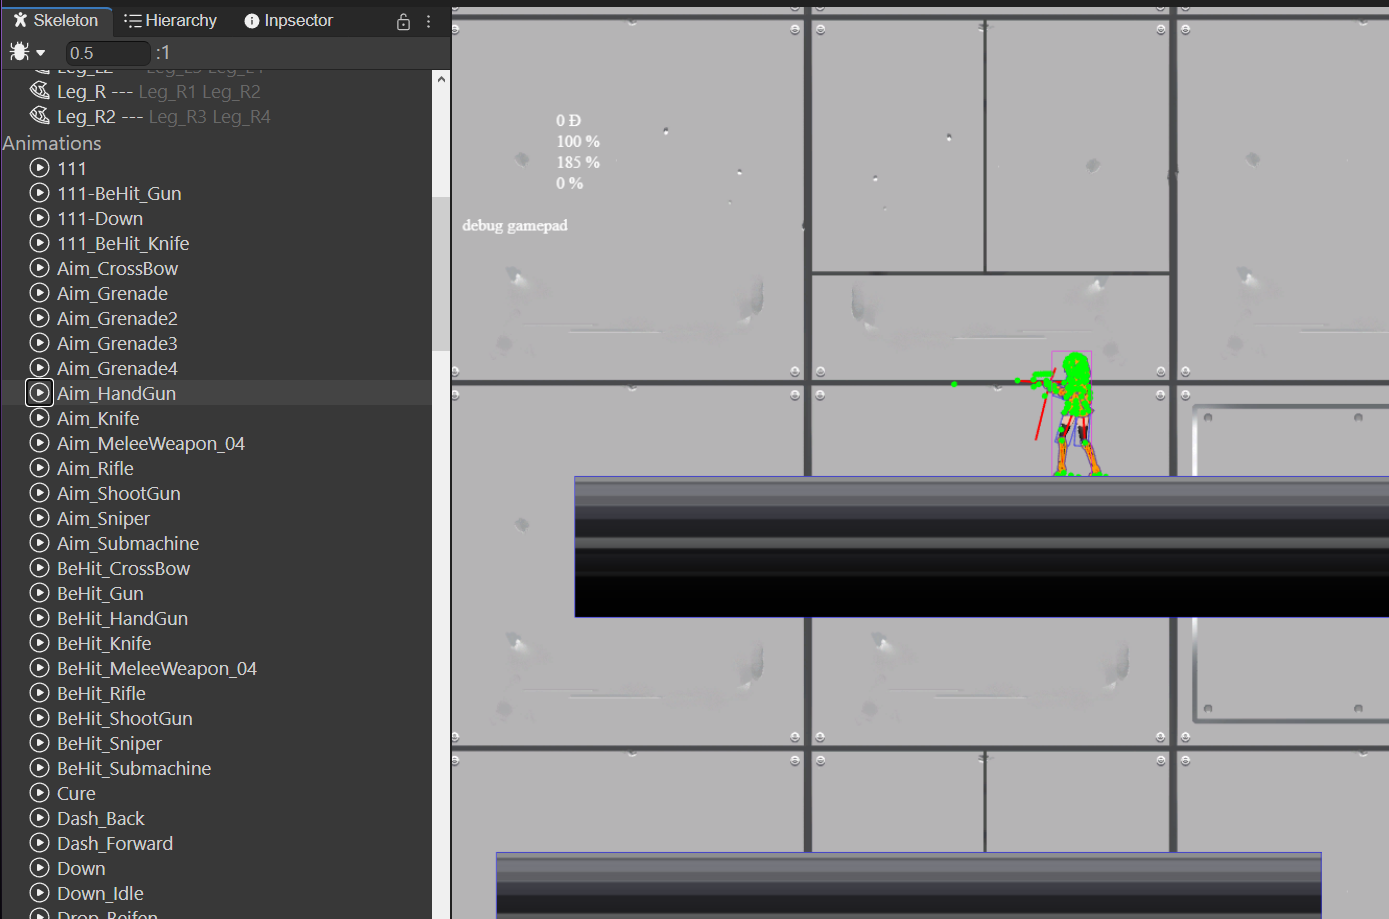Image resolution: width=1389 pixels, height=919 pixels.
Task: Click the green character in the scene
Action: click(1074, 410)
